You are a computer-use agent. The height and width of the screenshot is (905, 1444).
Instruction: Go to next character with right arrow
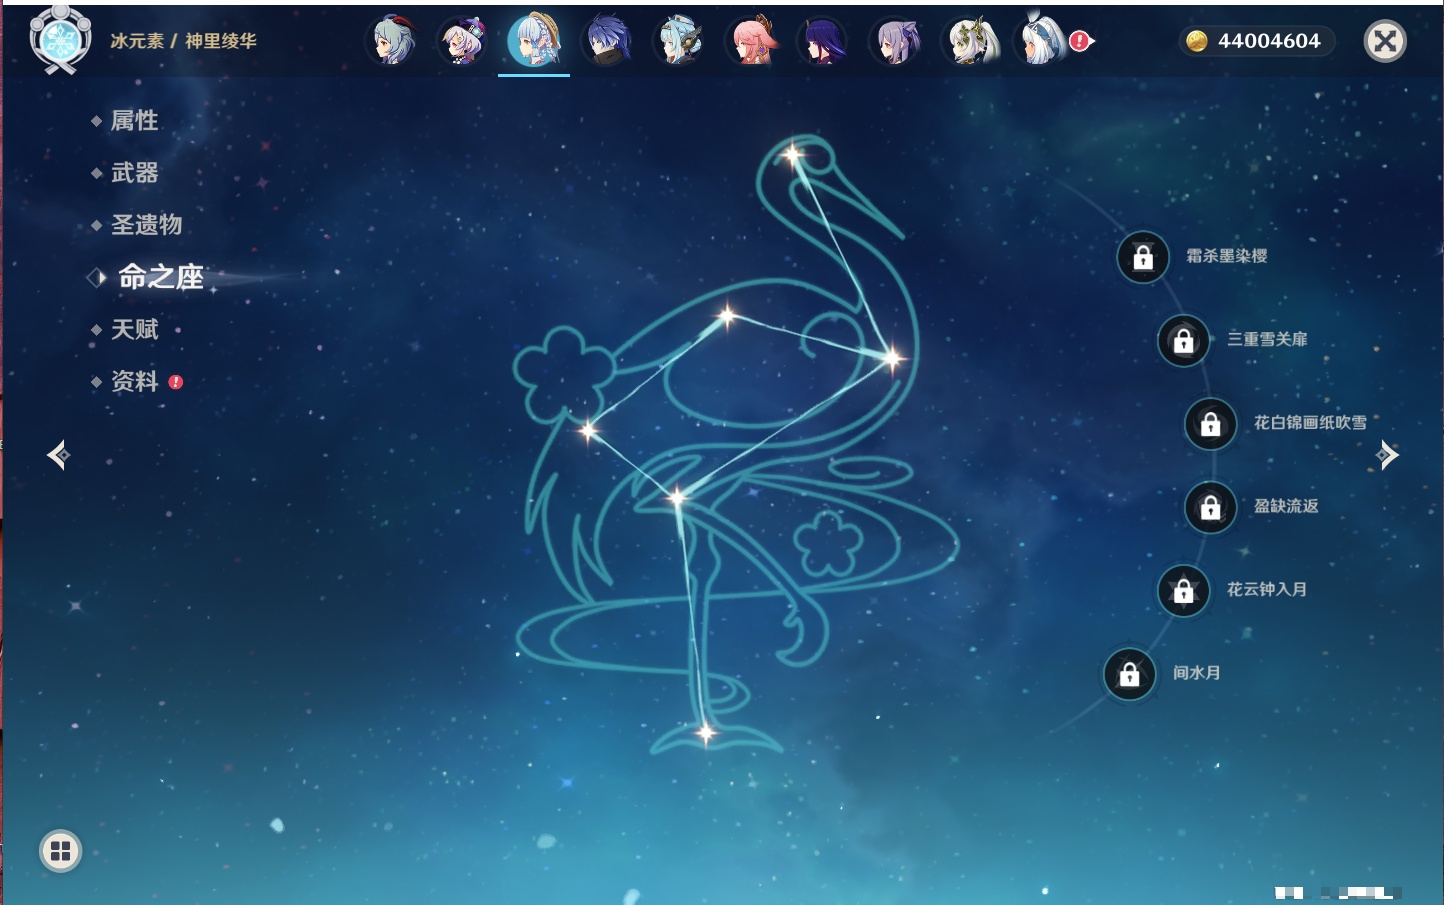coord(1387,455)
